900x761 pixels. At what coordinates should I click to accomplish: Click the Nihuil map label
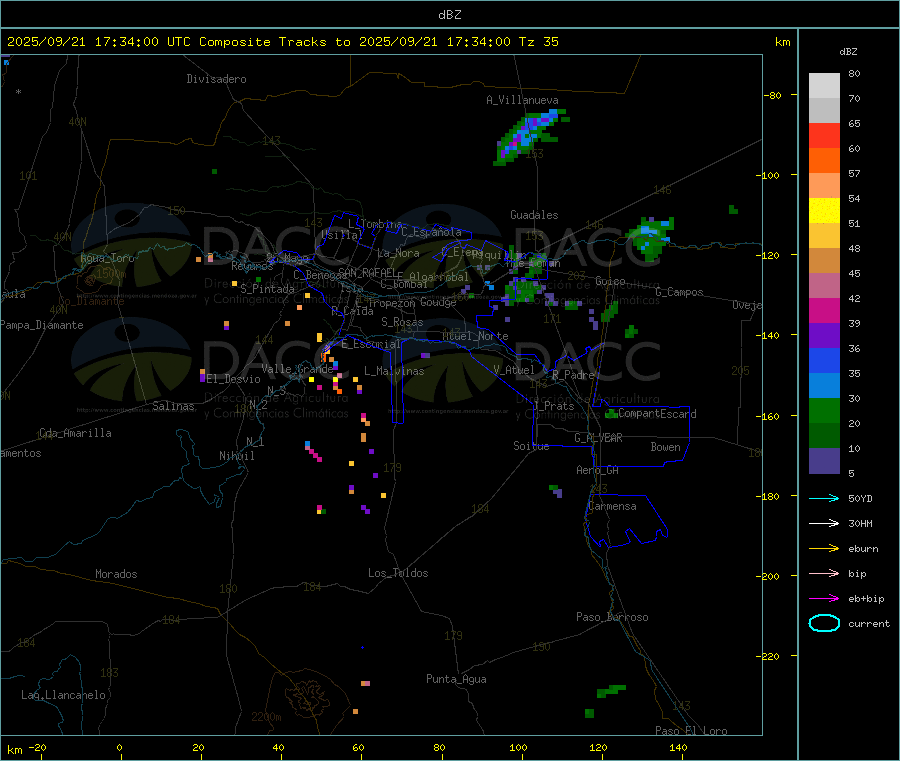(236, 456)
